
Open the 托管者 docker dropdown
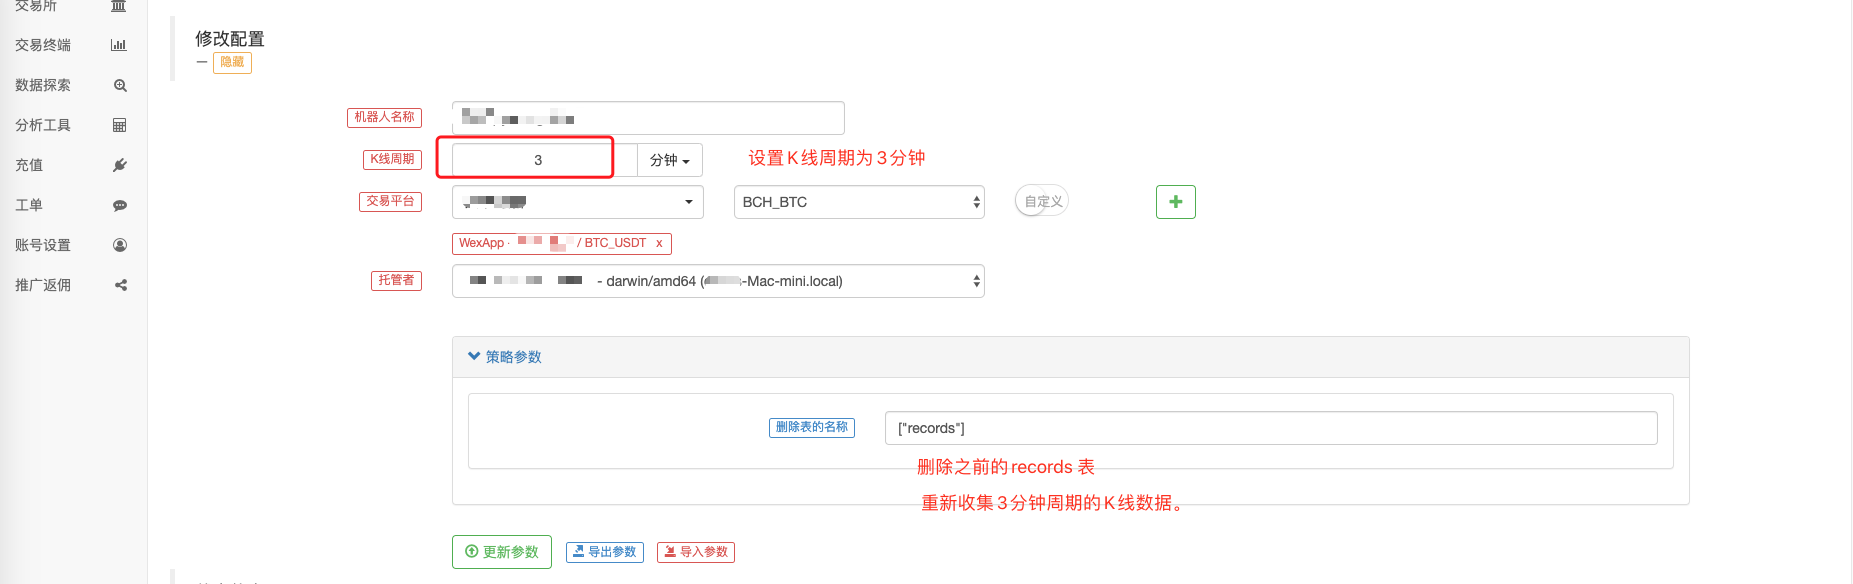click(x=718, y=281)
